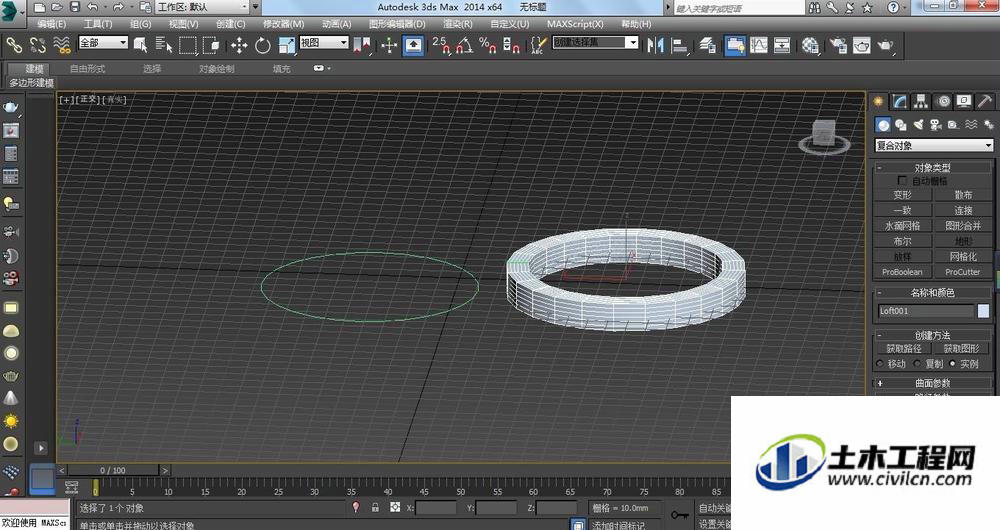Select the Link tool in main toolbar
Viewport: 1000px width, 530px height.
tap(14, 45)
